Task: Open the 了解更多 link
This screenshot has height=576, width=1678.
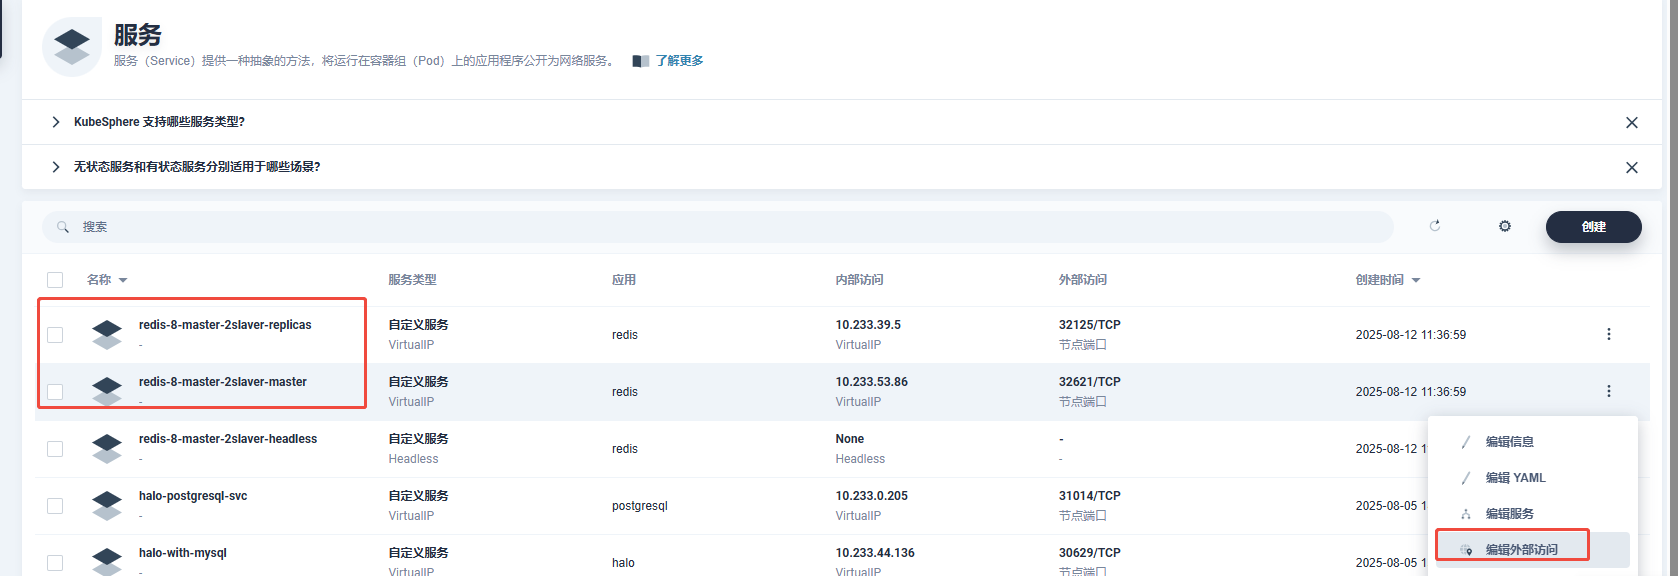Action: (x=679, y=61)
